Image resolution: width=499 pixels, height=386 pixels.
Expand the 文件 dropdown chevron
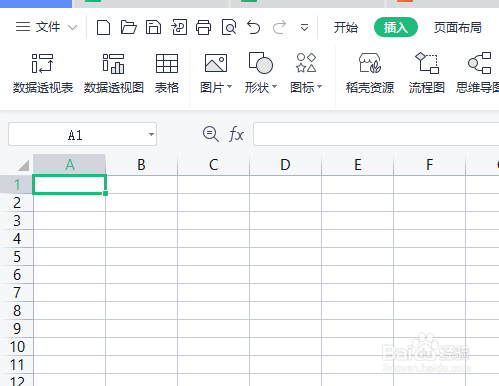pos(72,27)
